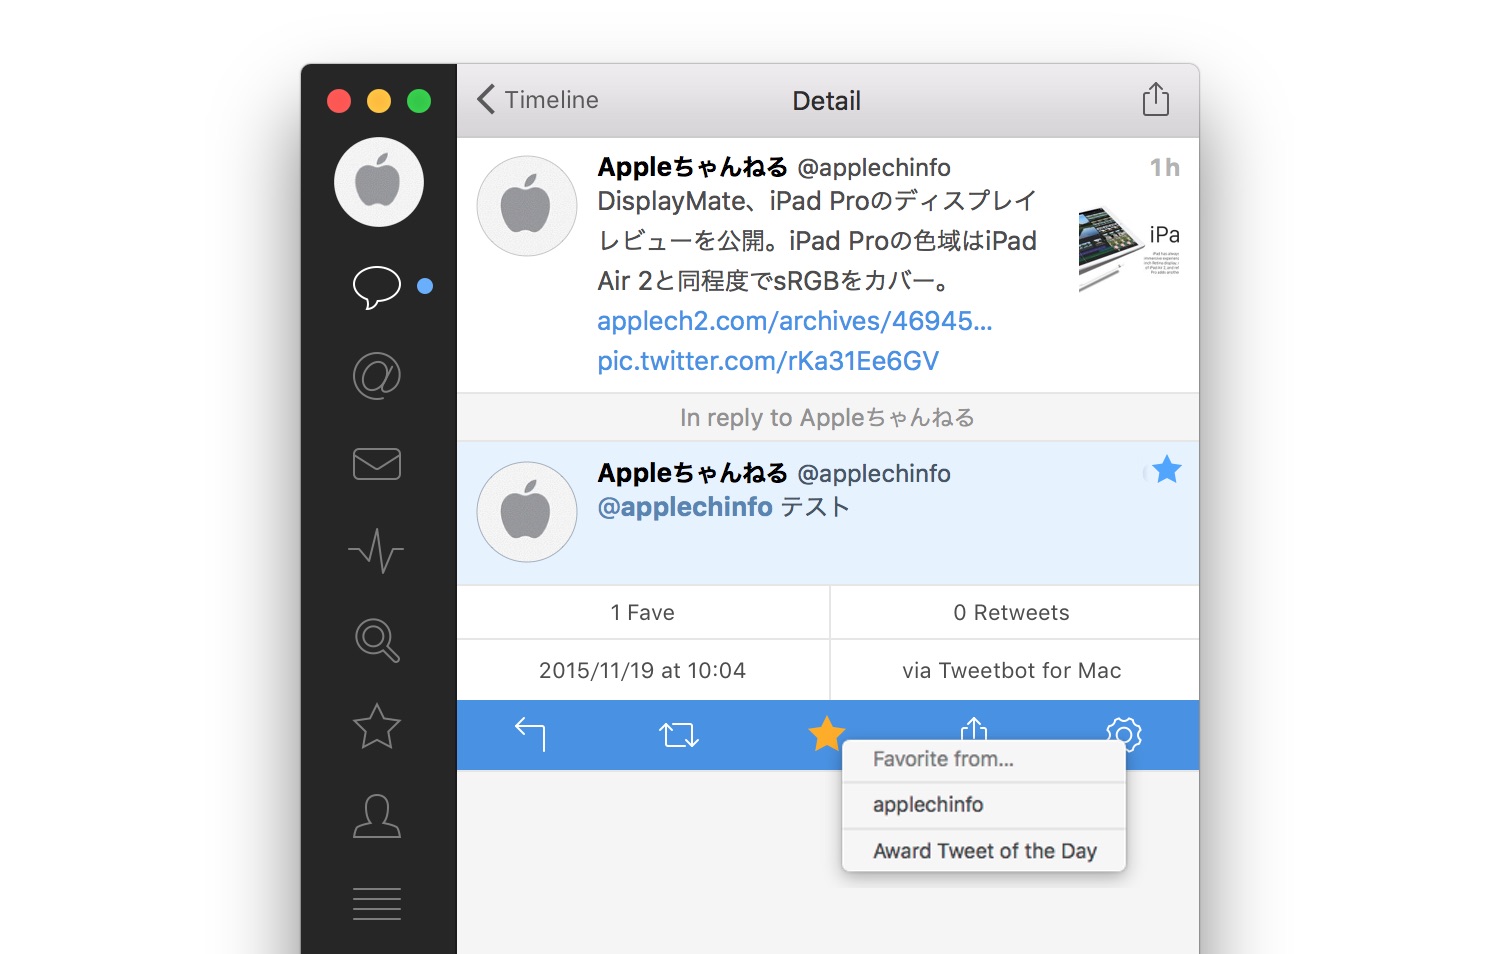Open the Mentions @ tab

pos(377,376)
